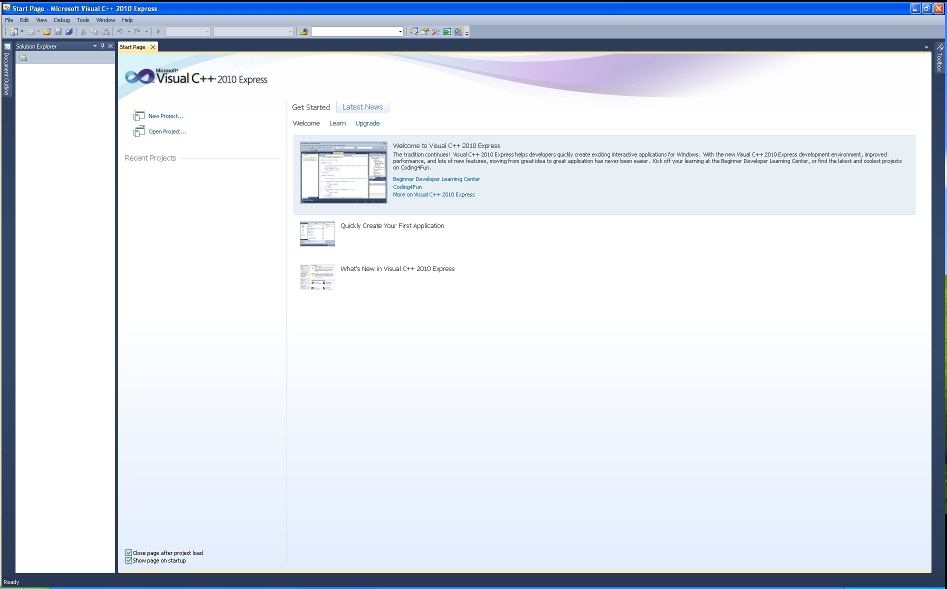Click the Find in Files toolbar icon
Viewport: 947px width, 589px height.
(303, 32)
